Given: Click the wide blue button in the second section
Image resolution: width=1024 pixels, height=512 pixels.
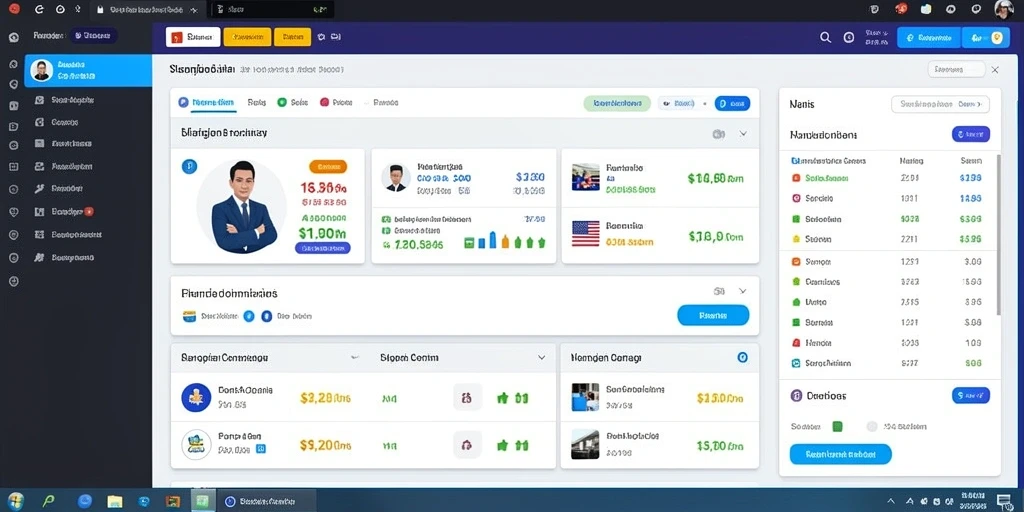Looking at the screenshot, I should [713, 315].
